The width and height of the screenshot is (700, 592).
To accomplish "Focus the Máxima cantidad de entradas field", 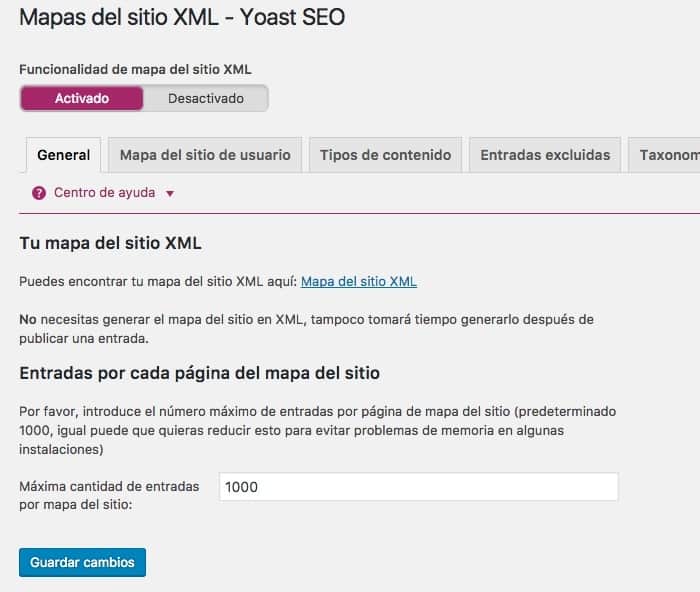I will pyautogui.click(x=418, y=487).
